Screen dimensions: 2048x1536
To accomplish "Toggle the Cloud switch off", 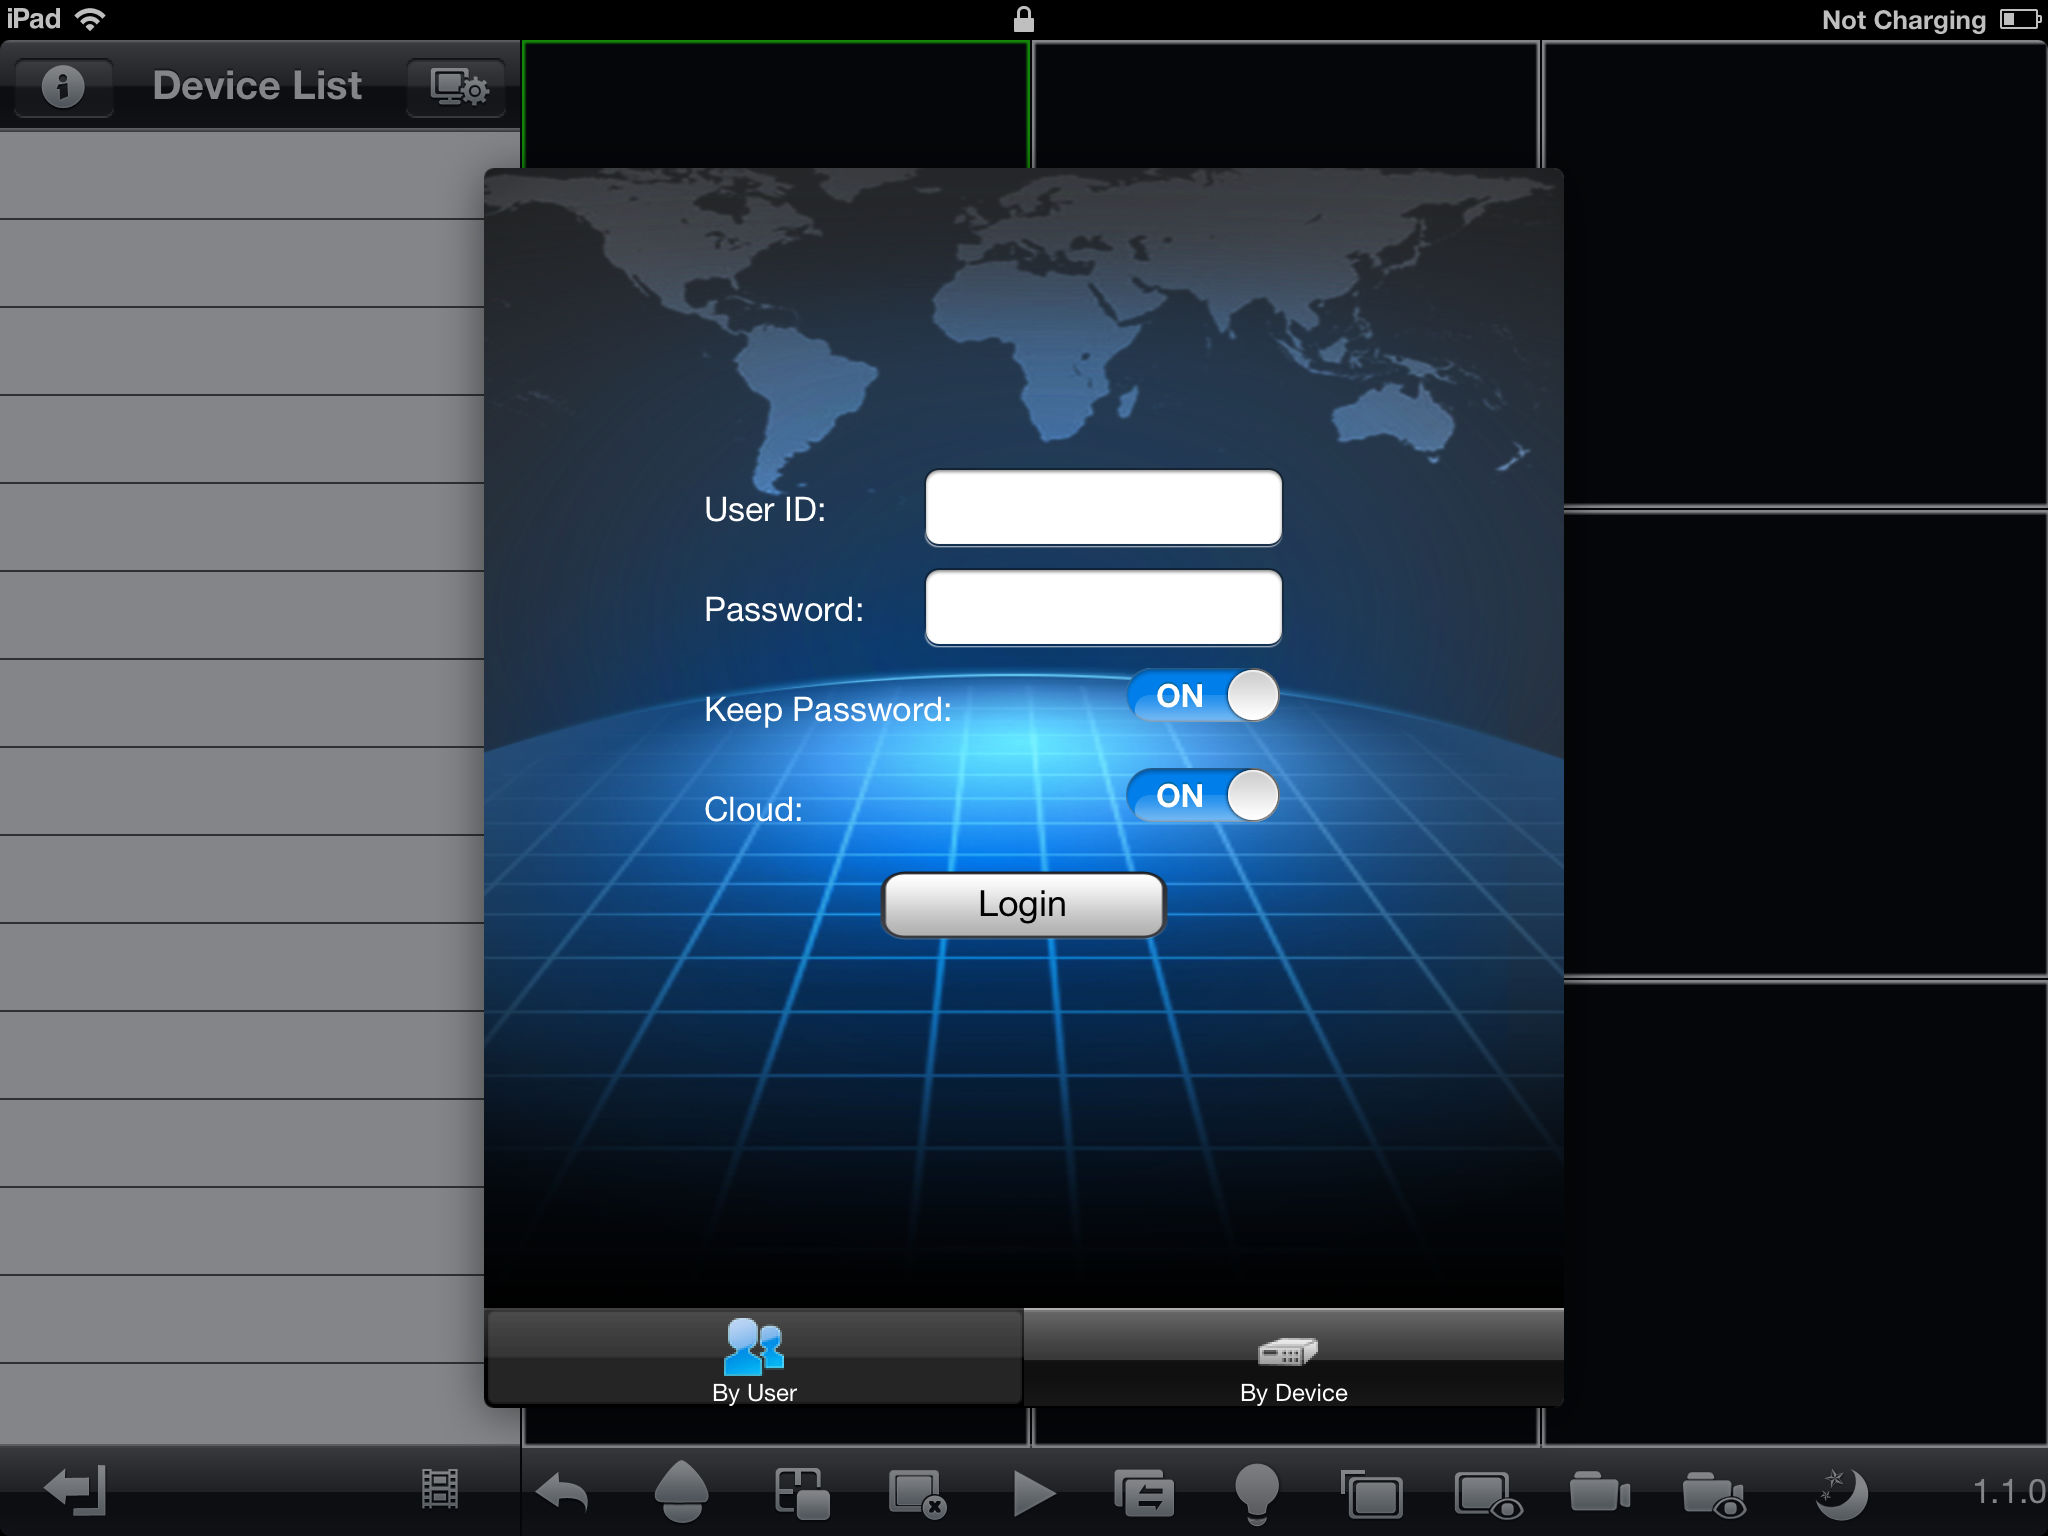I will (1203, 796).
